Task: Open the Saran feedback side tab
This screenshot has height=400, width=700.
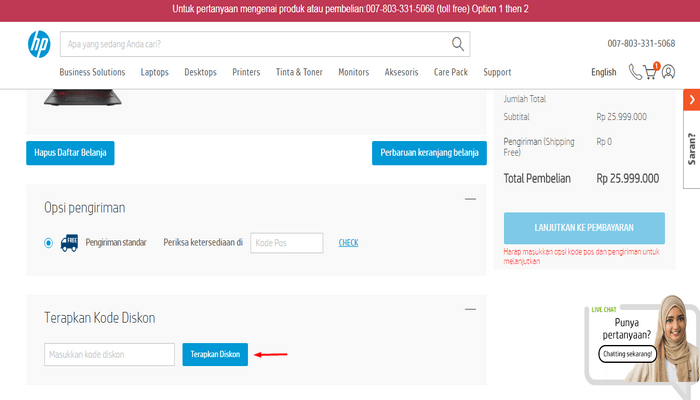Action: coord(692,149)
